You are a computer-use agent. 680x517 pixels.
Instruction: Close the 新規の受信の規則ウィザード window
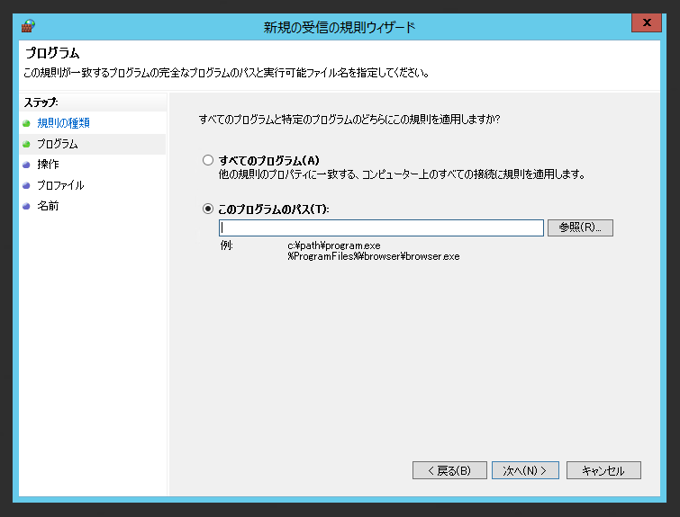(646, 23)
